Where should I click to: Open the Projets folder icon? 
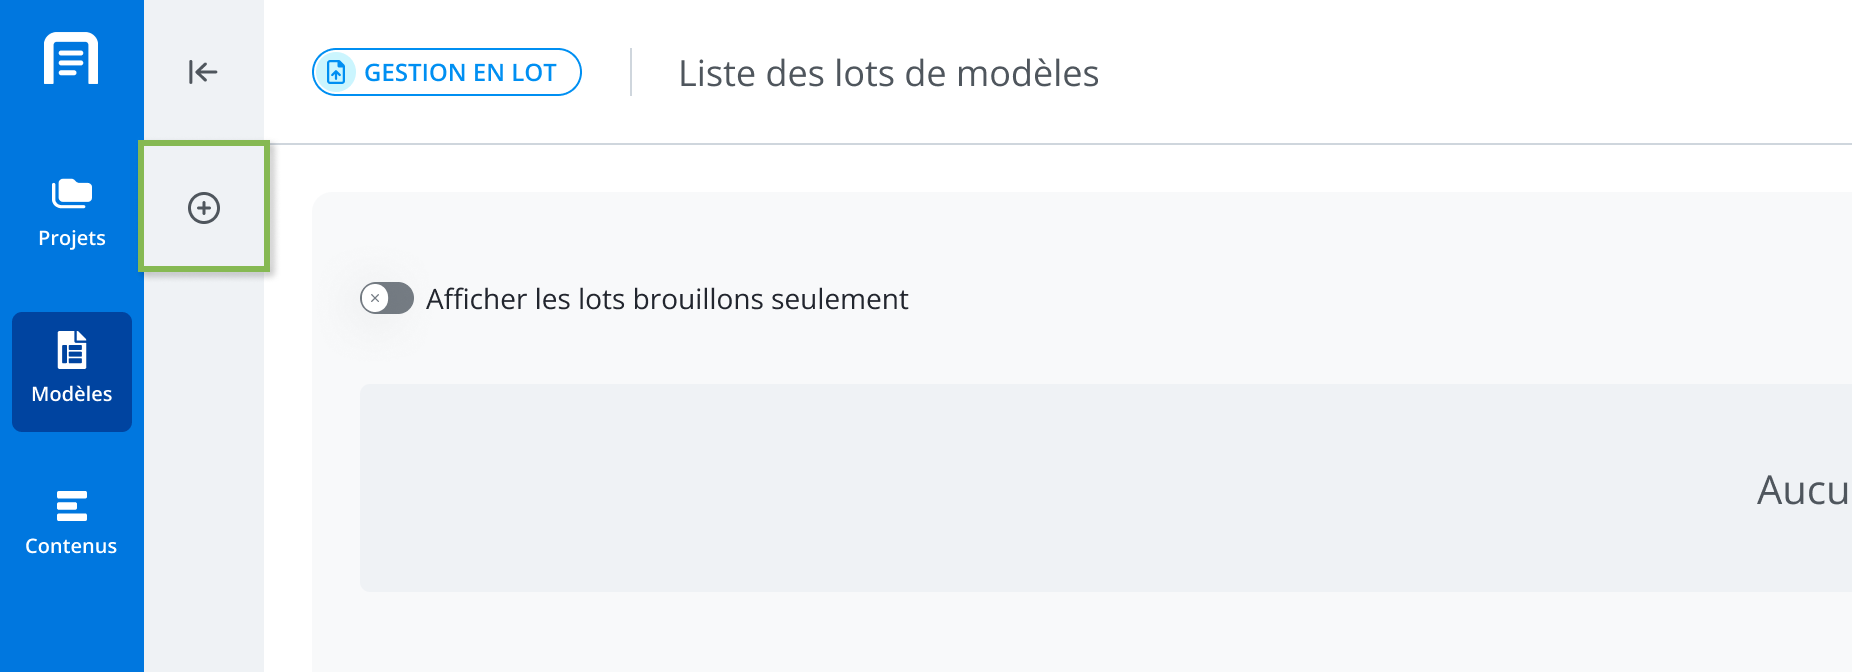coord(71,193)
